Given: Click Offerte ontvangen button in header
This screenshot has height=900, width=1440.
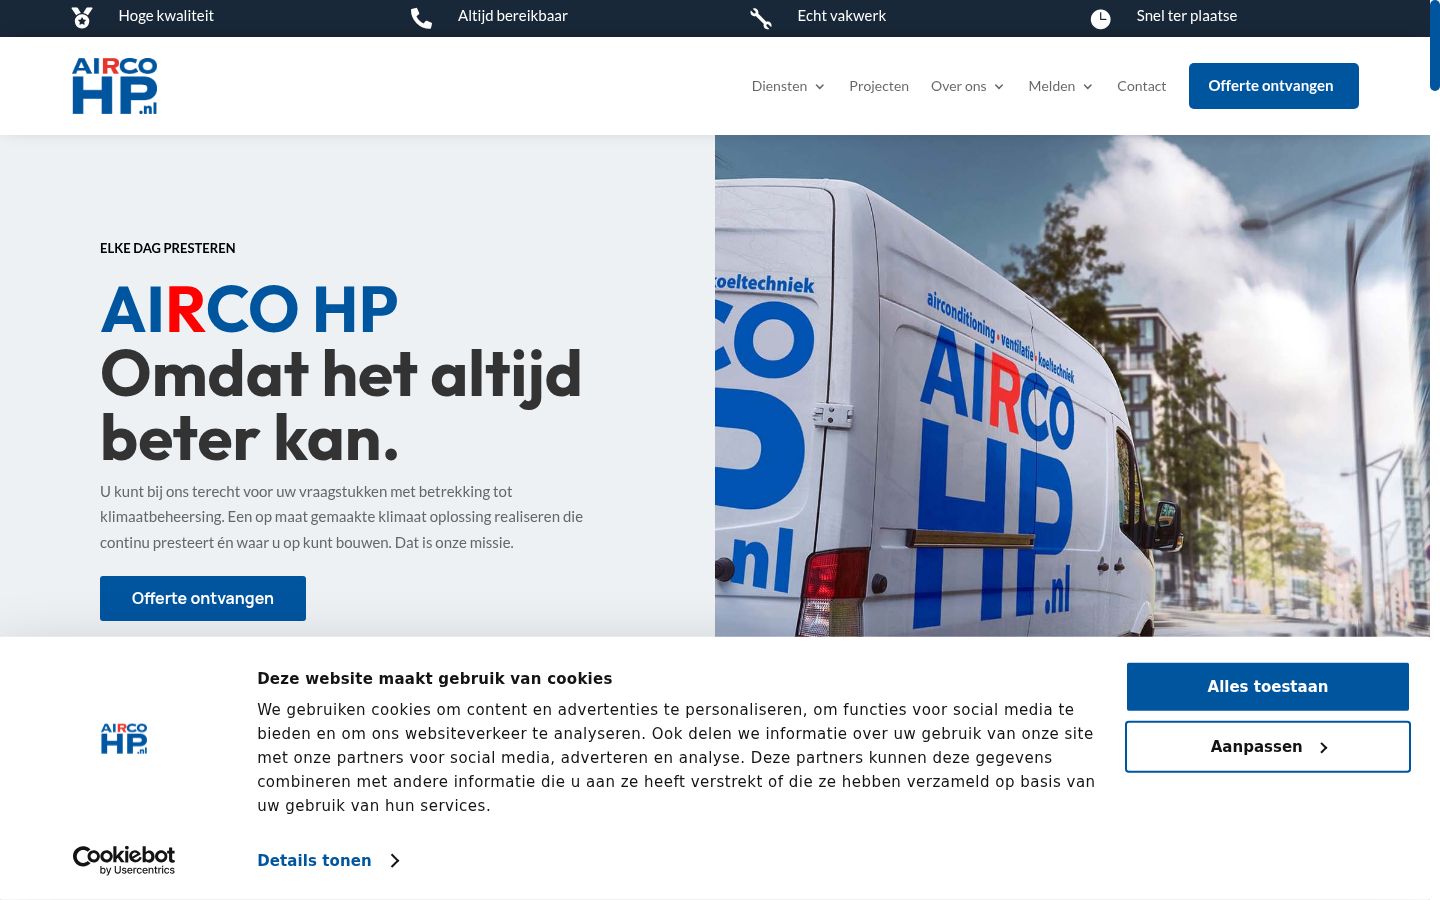Looking at the screenshot, I should 1273,86.
